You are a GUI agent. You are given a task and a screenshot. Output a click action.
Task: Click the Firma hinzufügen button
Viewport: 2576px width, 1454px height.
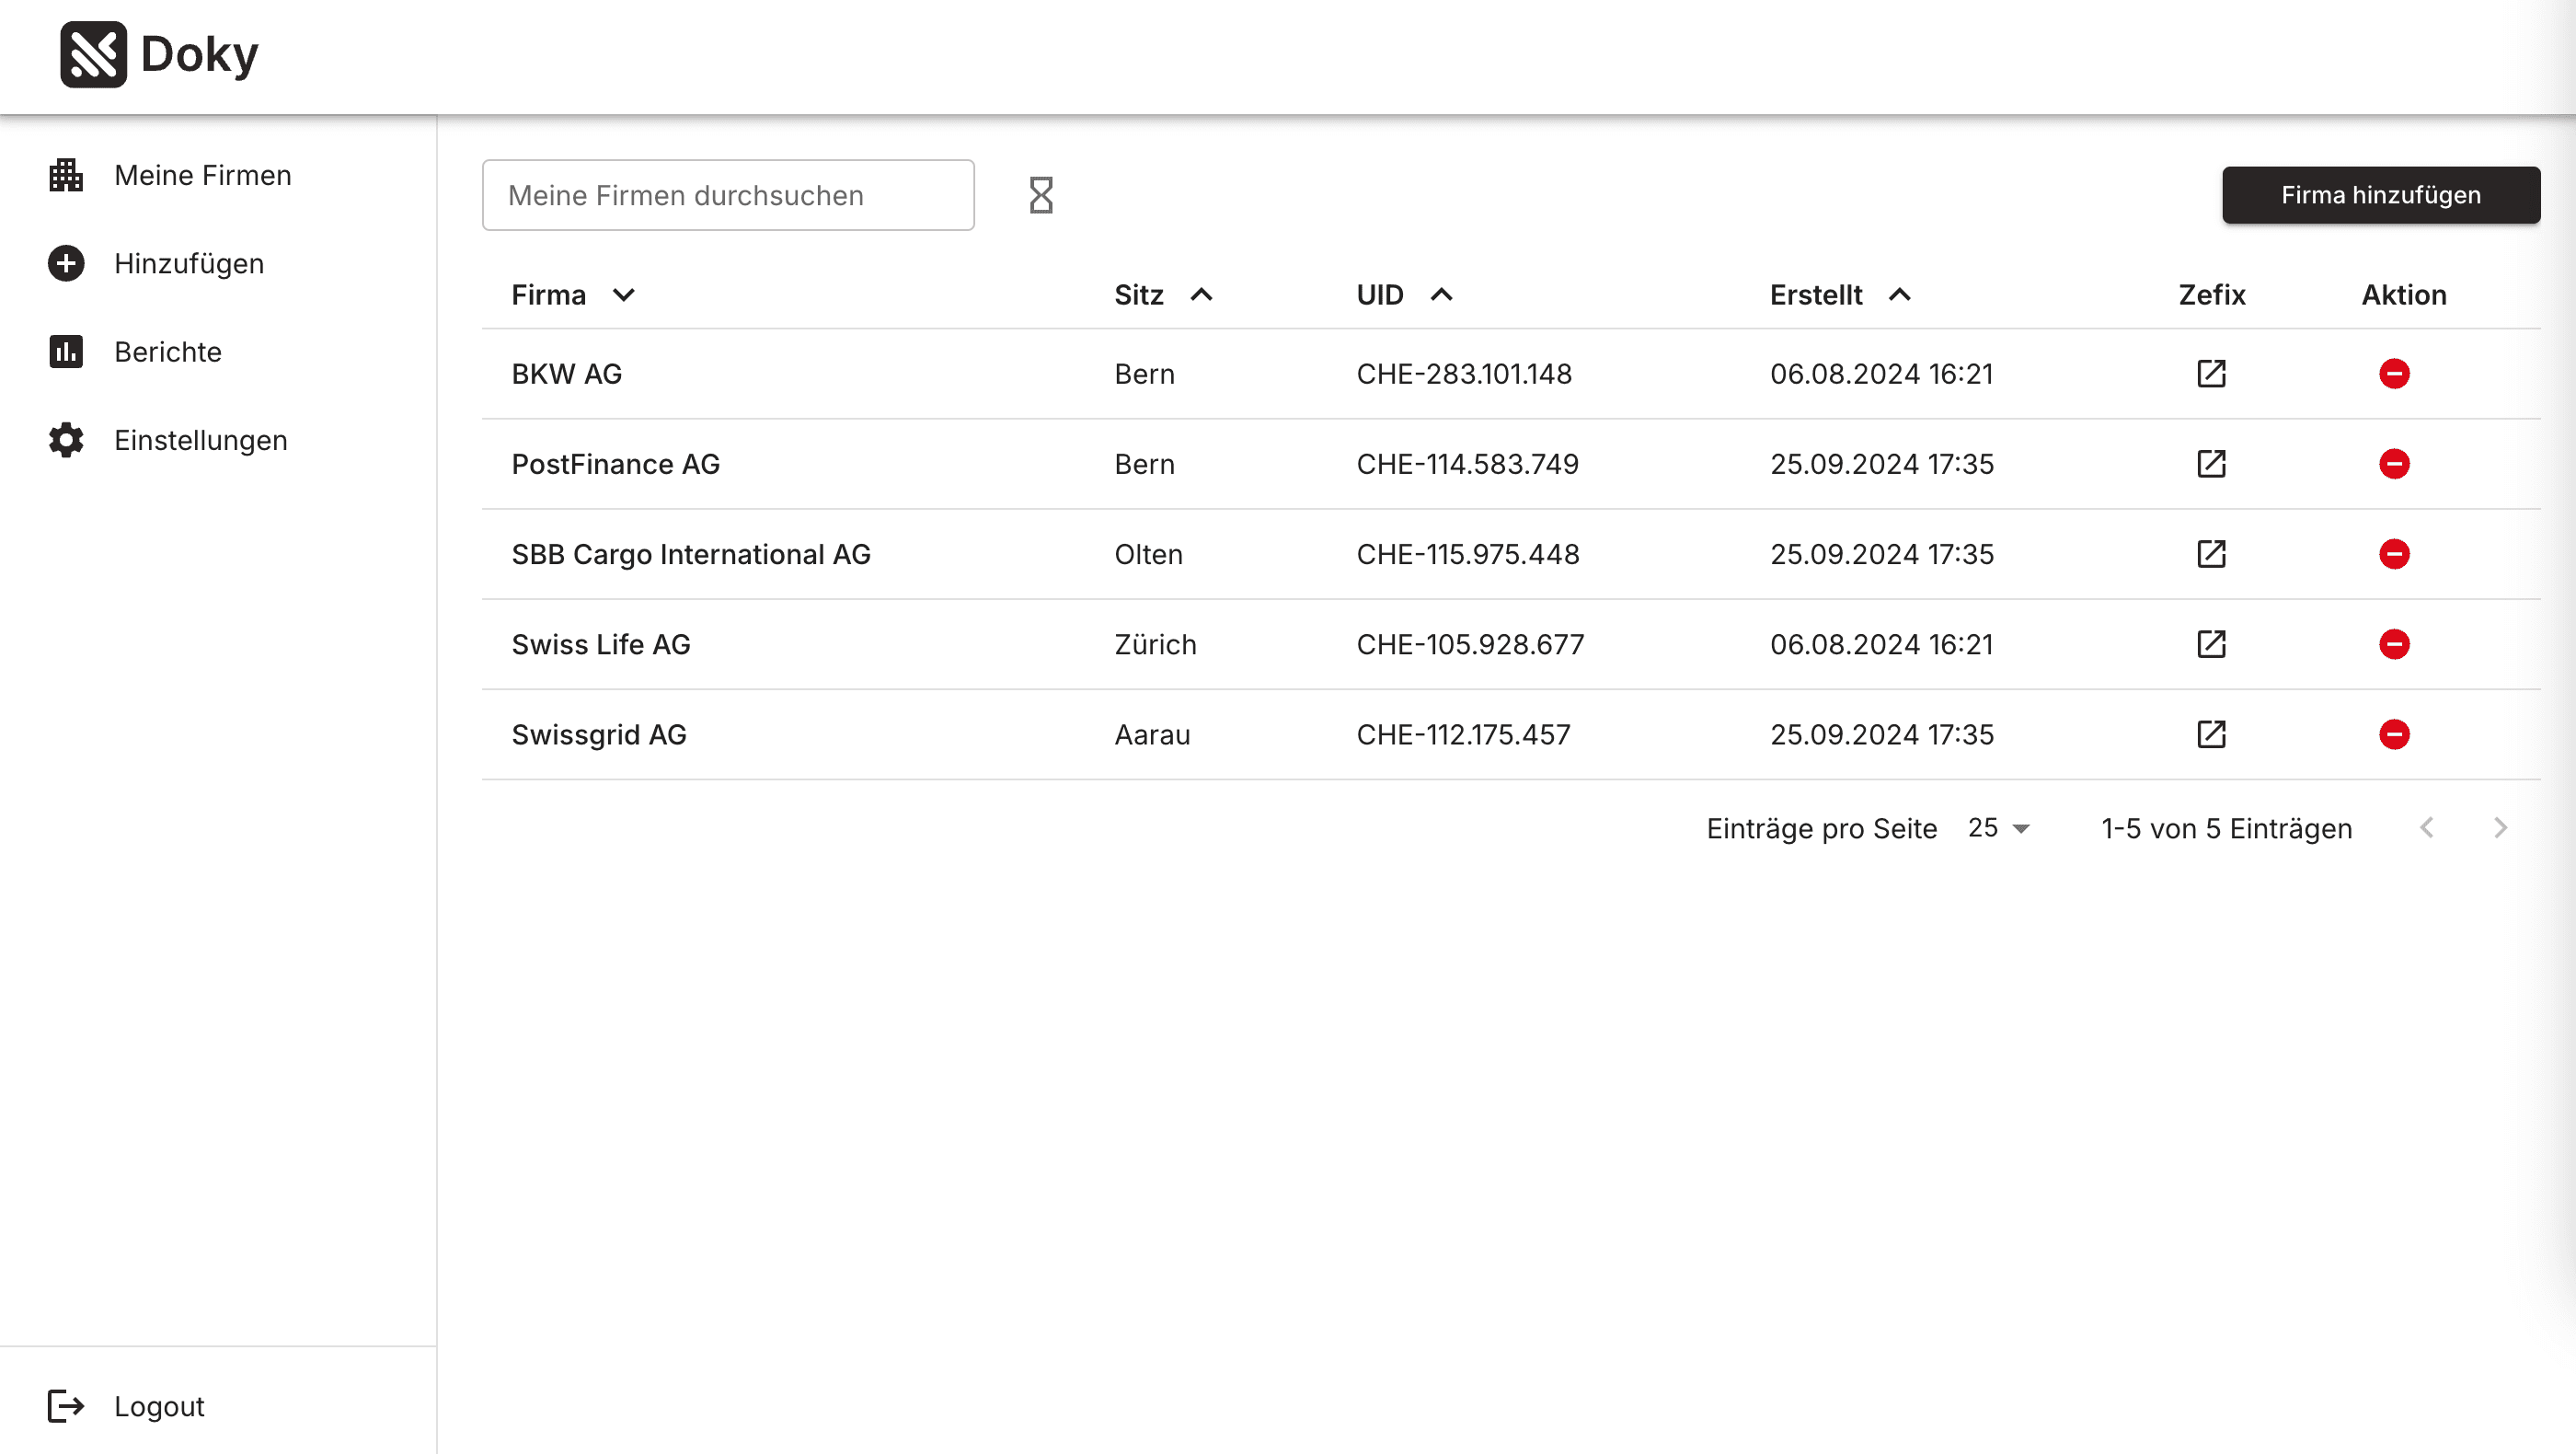click(x=2381, y=195)
